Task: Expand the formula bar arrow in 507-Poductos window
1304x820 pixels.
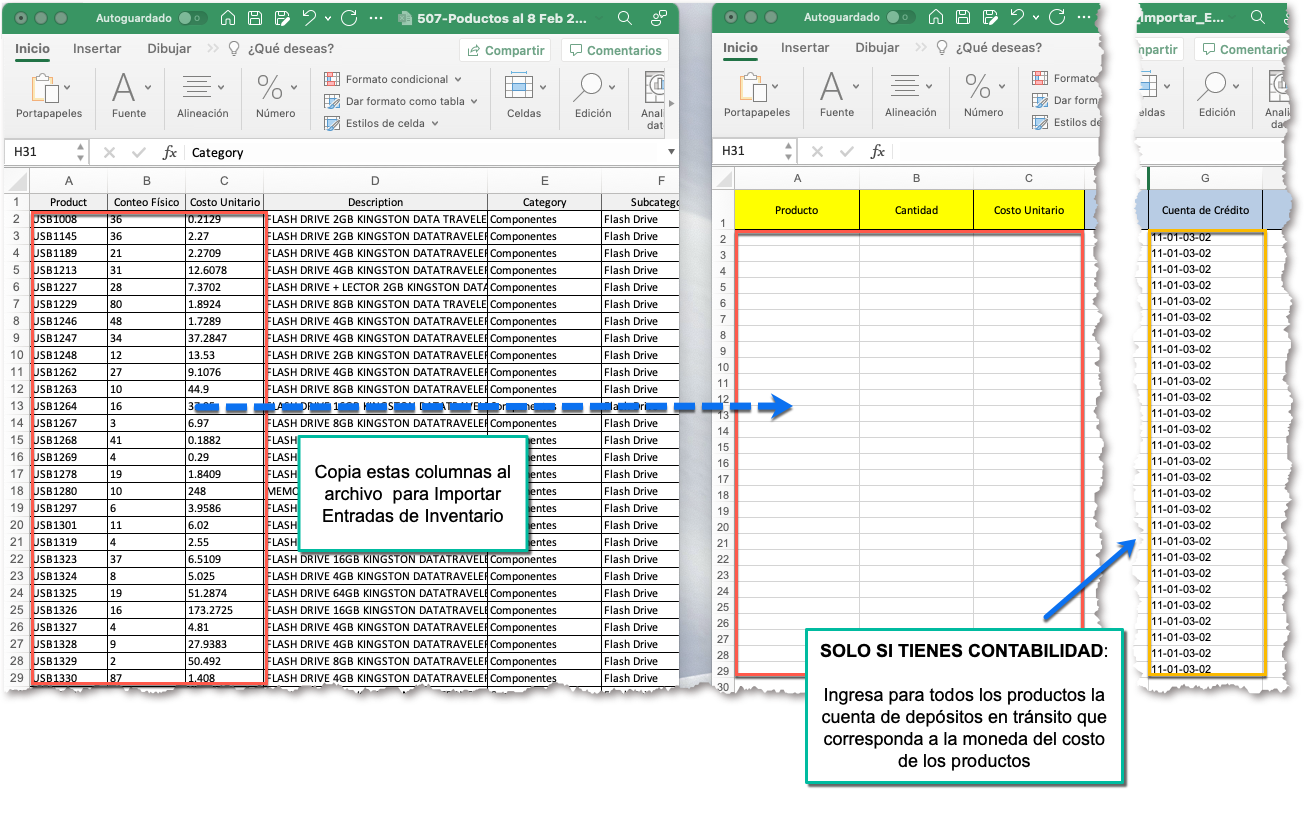Action: (x=671, y=152)
